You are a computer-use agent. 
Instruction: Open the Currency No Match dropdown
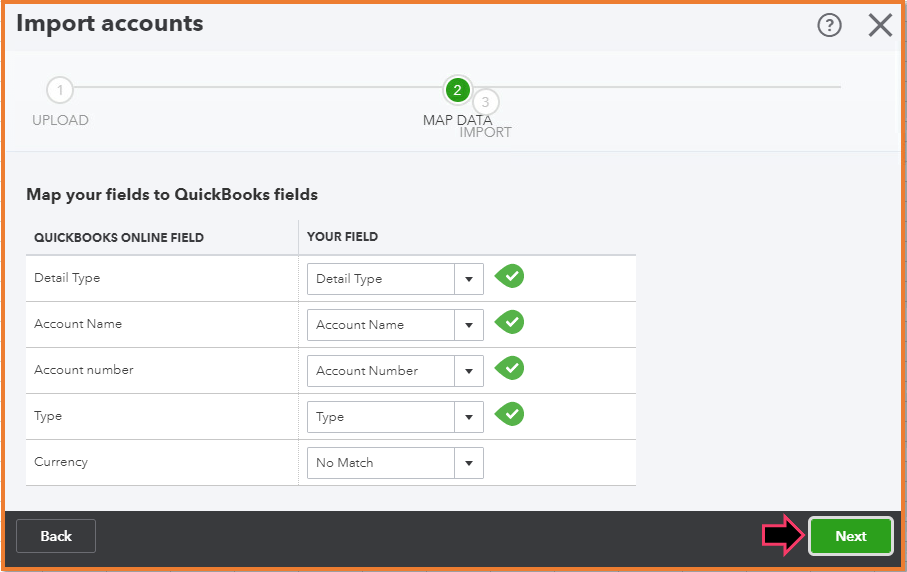[x=469, y=463]
